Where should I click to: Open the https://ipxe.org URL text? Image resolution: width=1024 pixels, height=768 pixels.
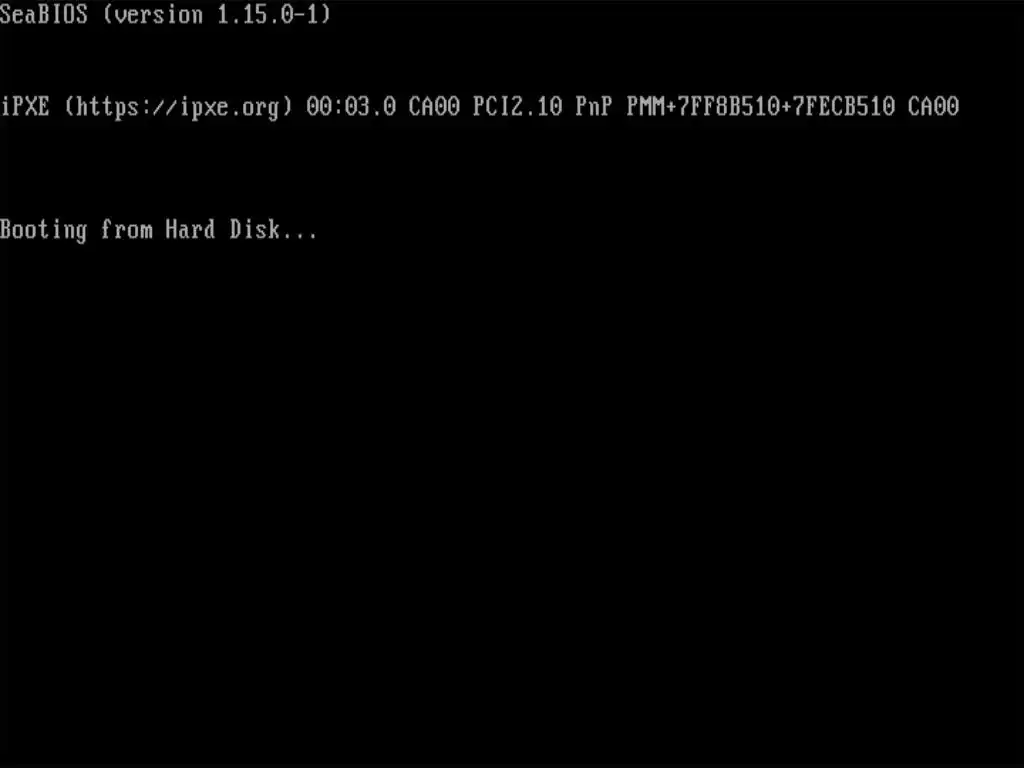coord(178,106)
